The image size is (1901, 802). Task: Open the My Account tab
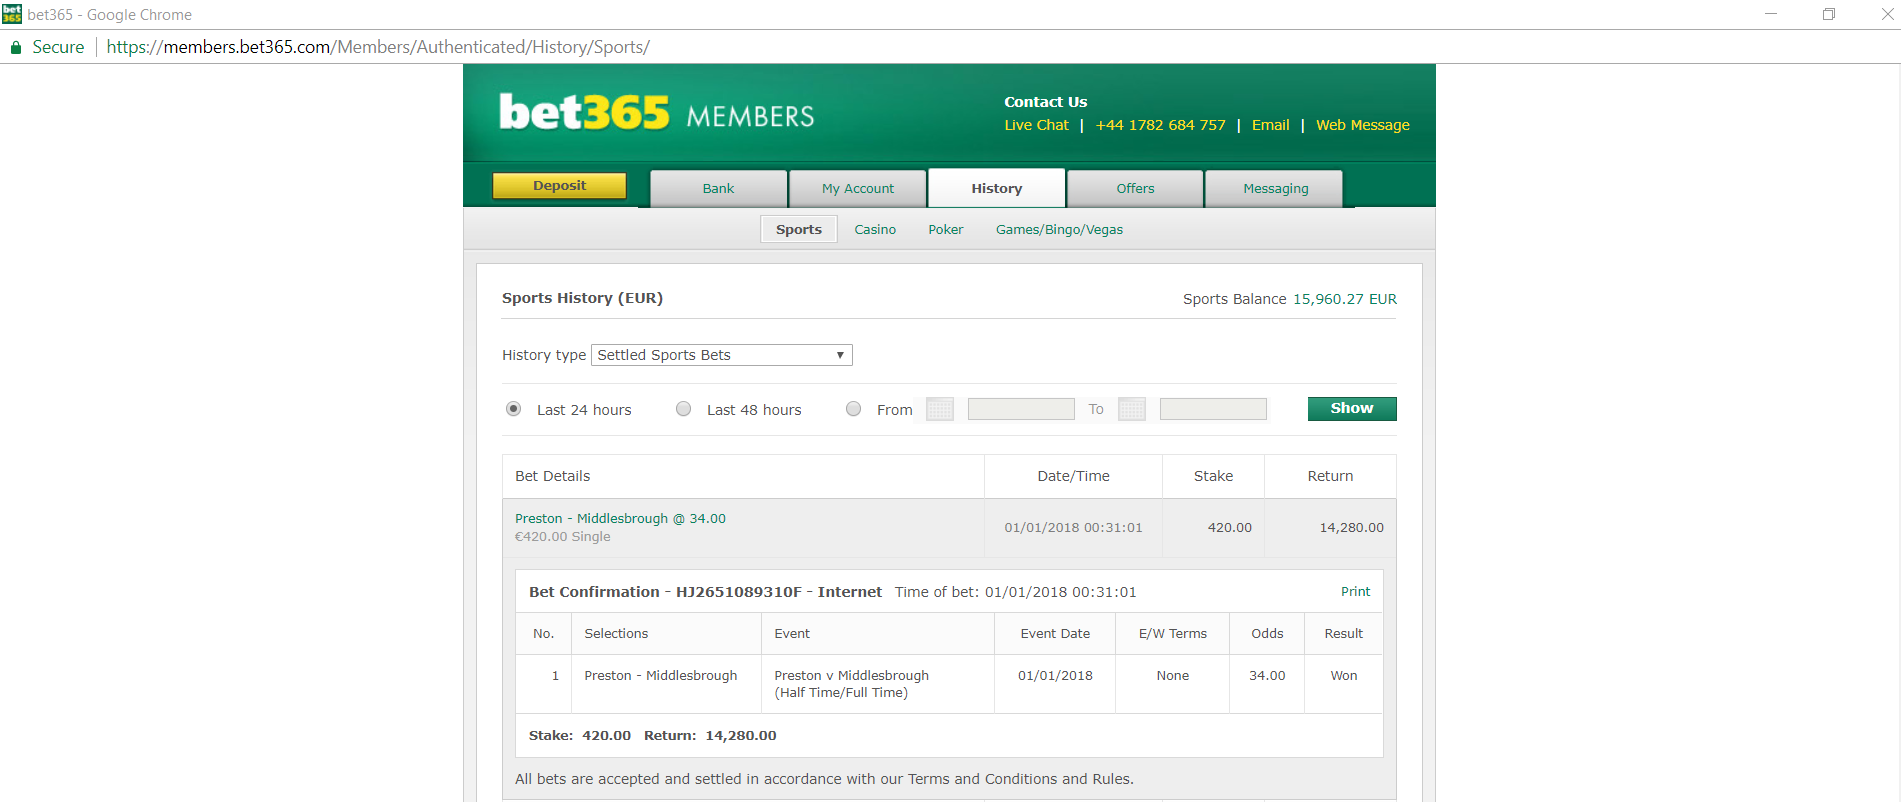(858, 188)
